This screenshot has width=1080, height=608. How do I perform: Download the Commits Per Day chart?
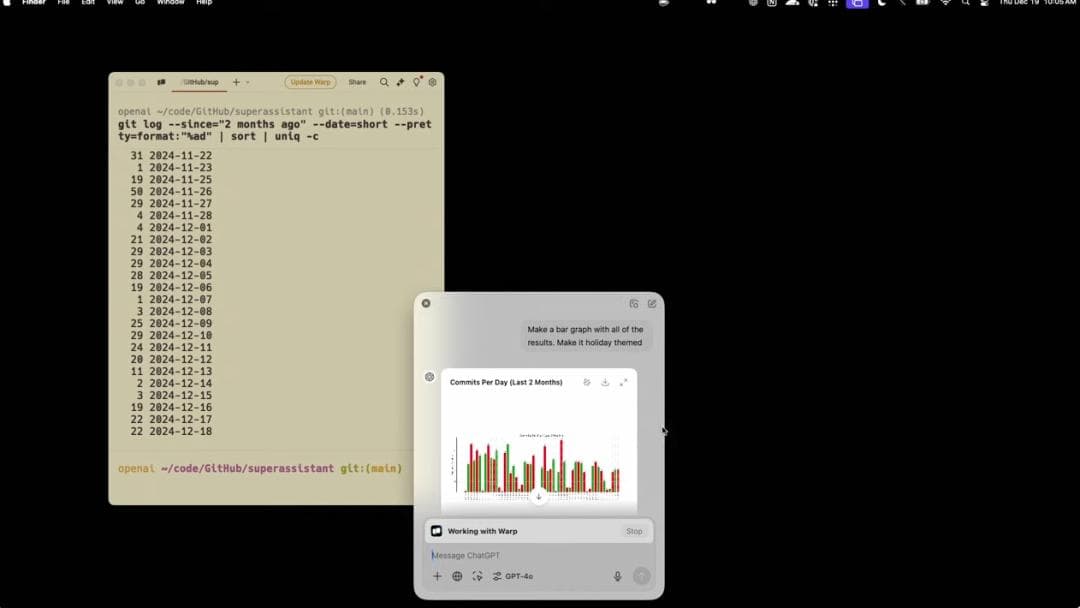pos(605,382)
